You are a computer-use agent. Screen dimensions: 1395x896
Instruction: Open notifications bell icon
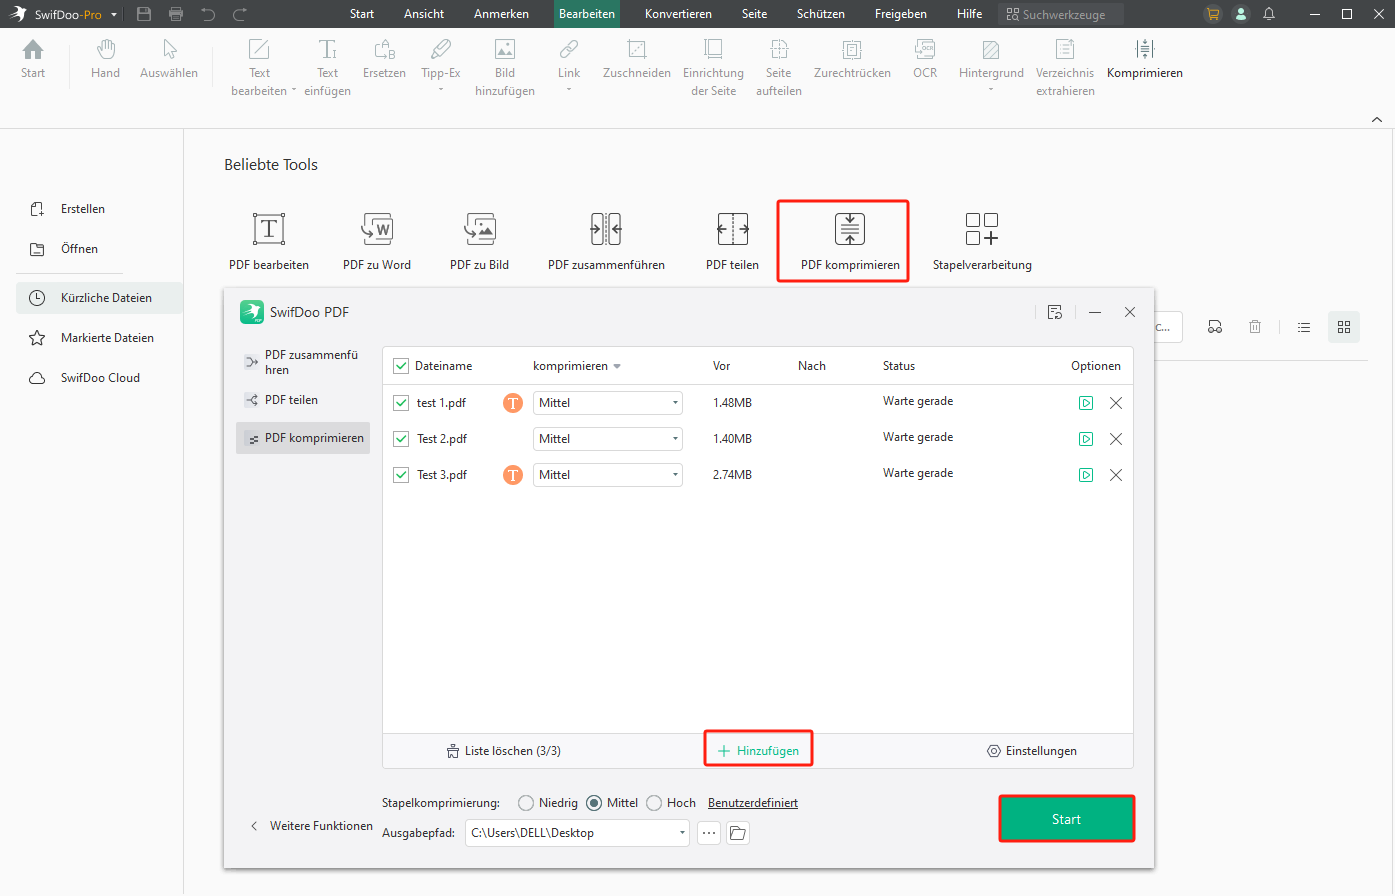[x=1269, y=14]
